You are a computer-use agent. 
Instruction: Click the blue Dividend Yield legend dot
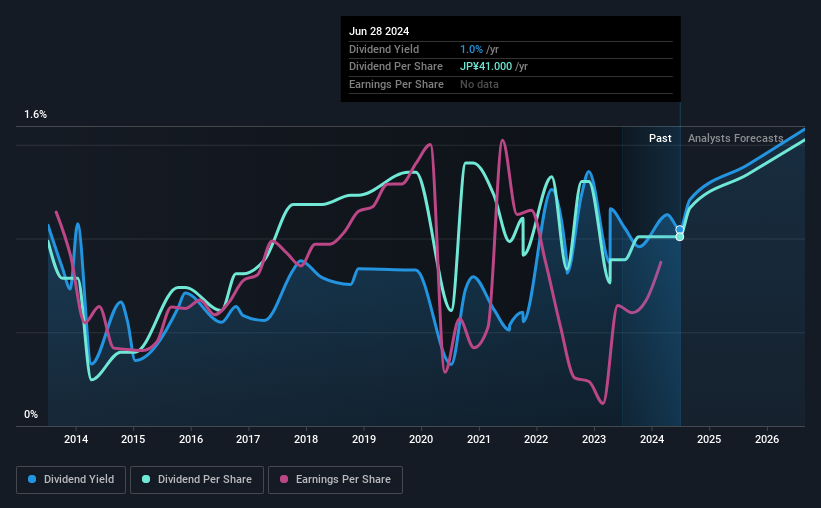(x=32, y=479)
